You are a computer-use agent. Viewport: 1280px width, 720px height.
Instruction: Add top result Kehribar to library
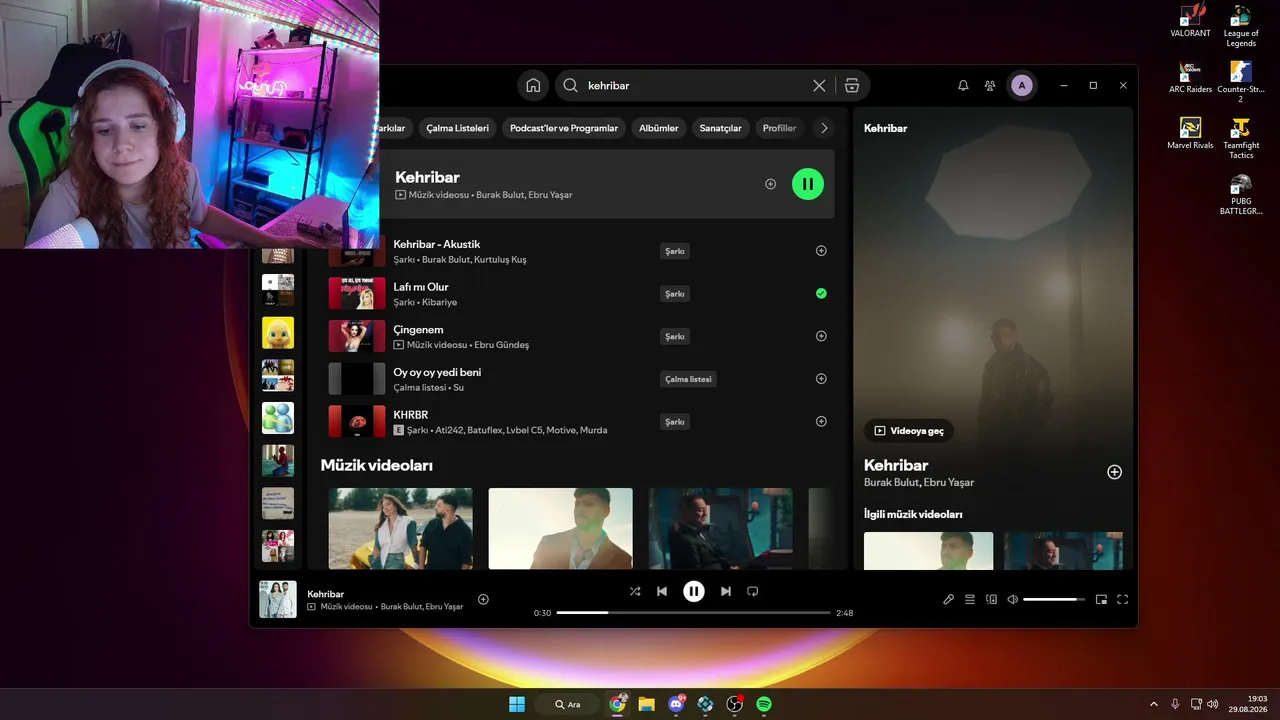point(770,184)
